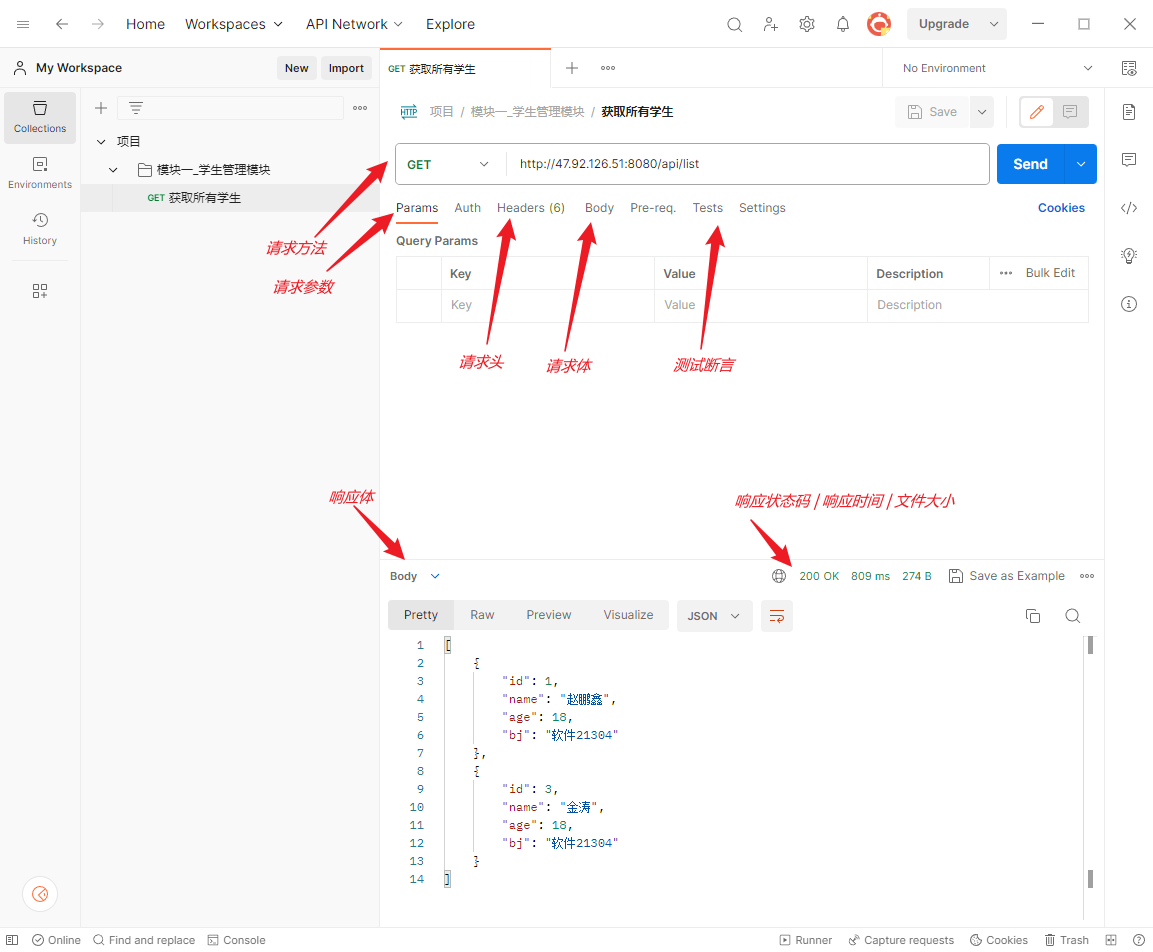Click the New button

(296, 68)
